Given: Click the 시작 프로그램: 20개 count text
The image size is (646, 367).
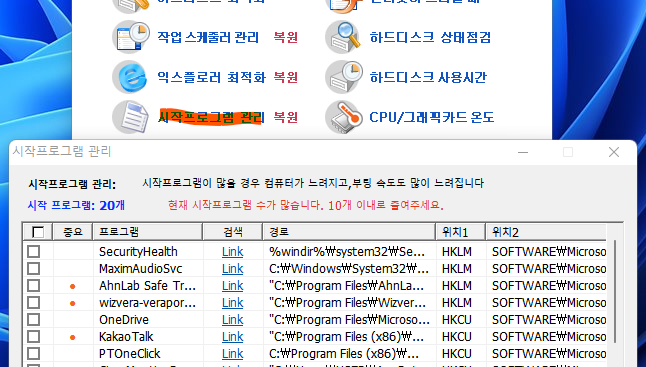Looking at the screenshot, I should pyautogui.click(x=76, y=205).
